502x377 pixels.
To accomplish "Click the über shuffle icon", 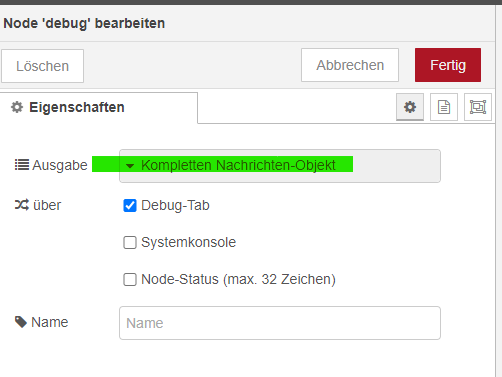I will (x=22, y=205).
